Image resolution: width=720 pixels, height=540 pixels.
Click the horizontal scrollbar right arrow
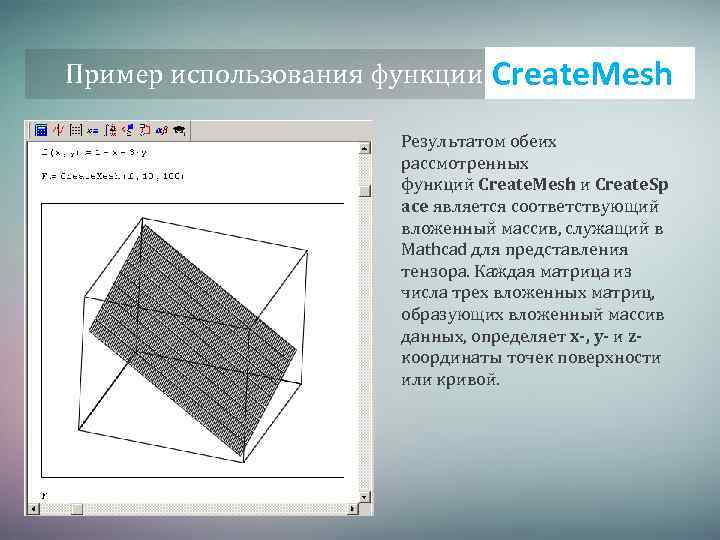click(x=353, y=509)
